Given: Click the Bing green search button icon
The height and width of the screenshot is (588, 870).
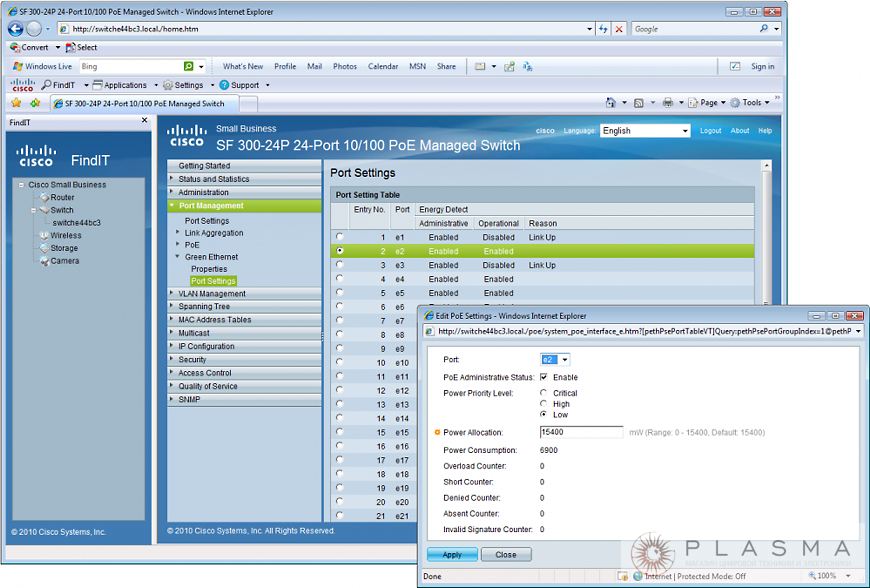Looking at the screenshot, I should [189, 66].
